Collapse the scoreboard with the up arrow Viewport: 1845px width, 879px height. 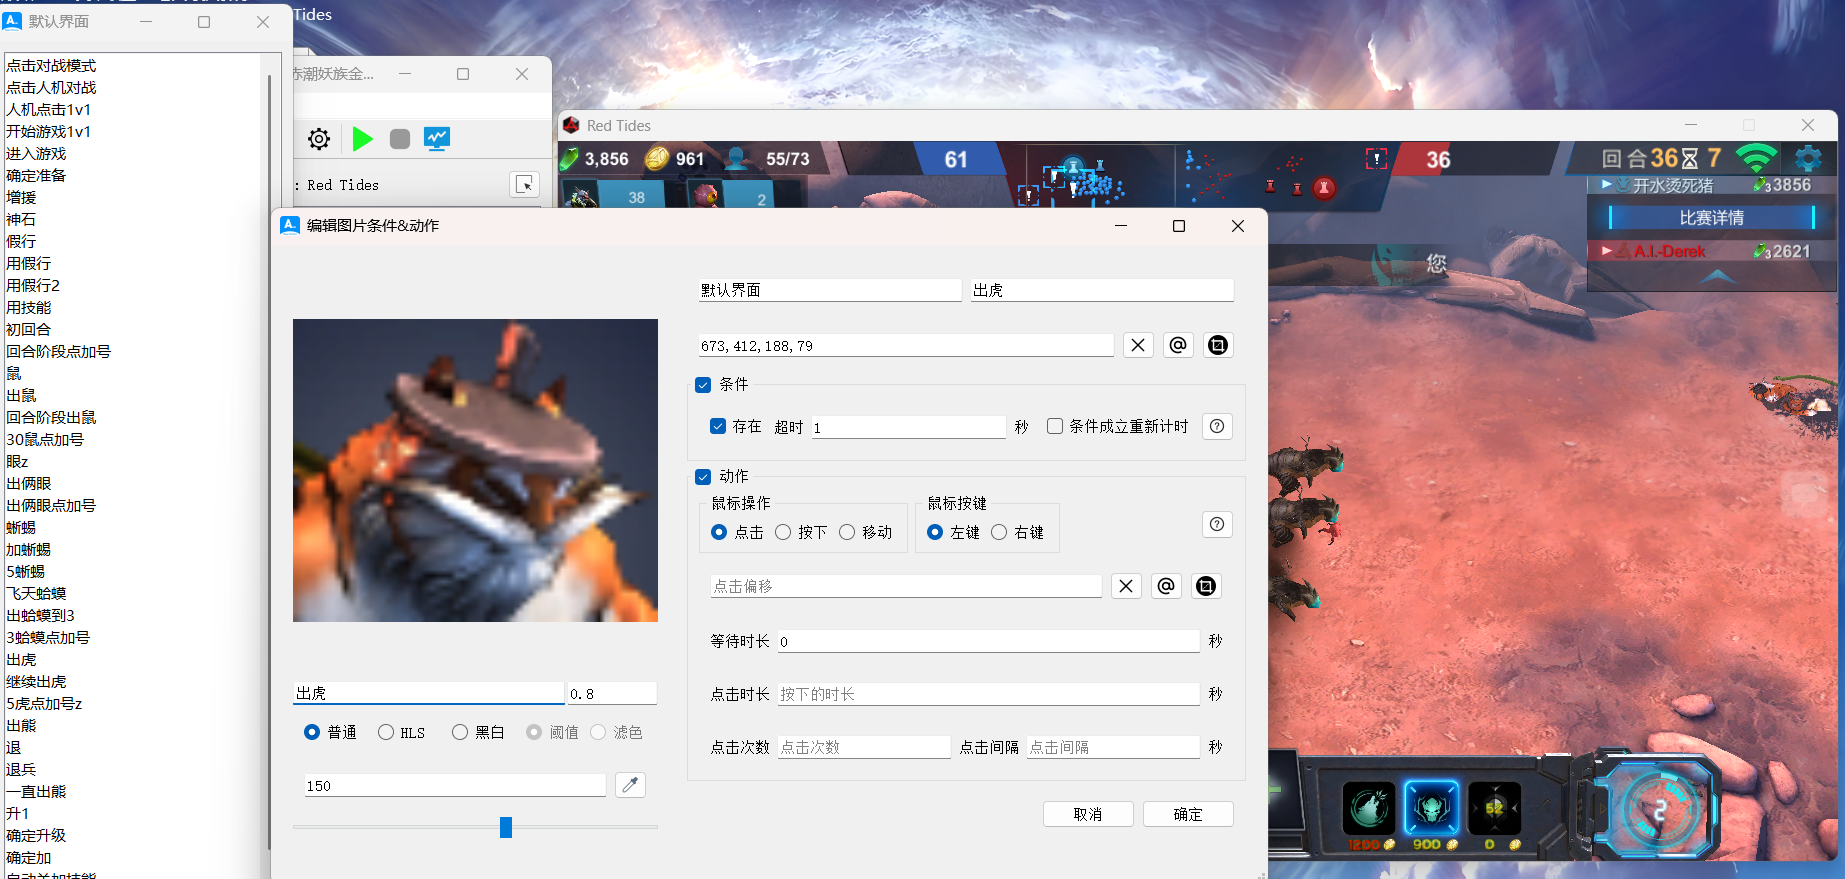[x=1717, y=276]
